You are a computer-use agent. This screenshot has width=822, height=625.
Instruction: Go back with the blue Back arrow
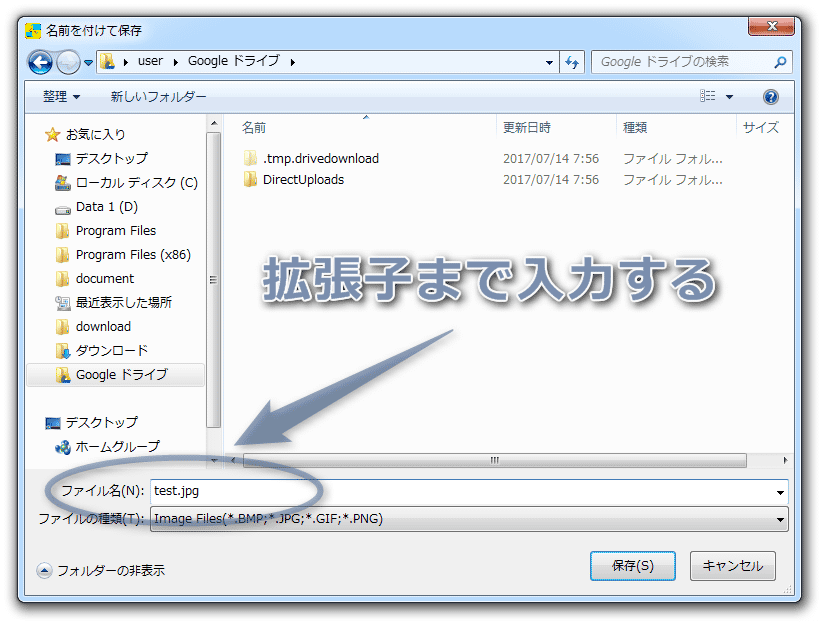pos(40,62)
